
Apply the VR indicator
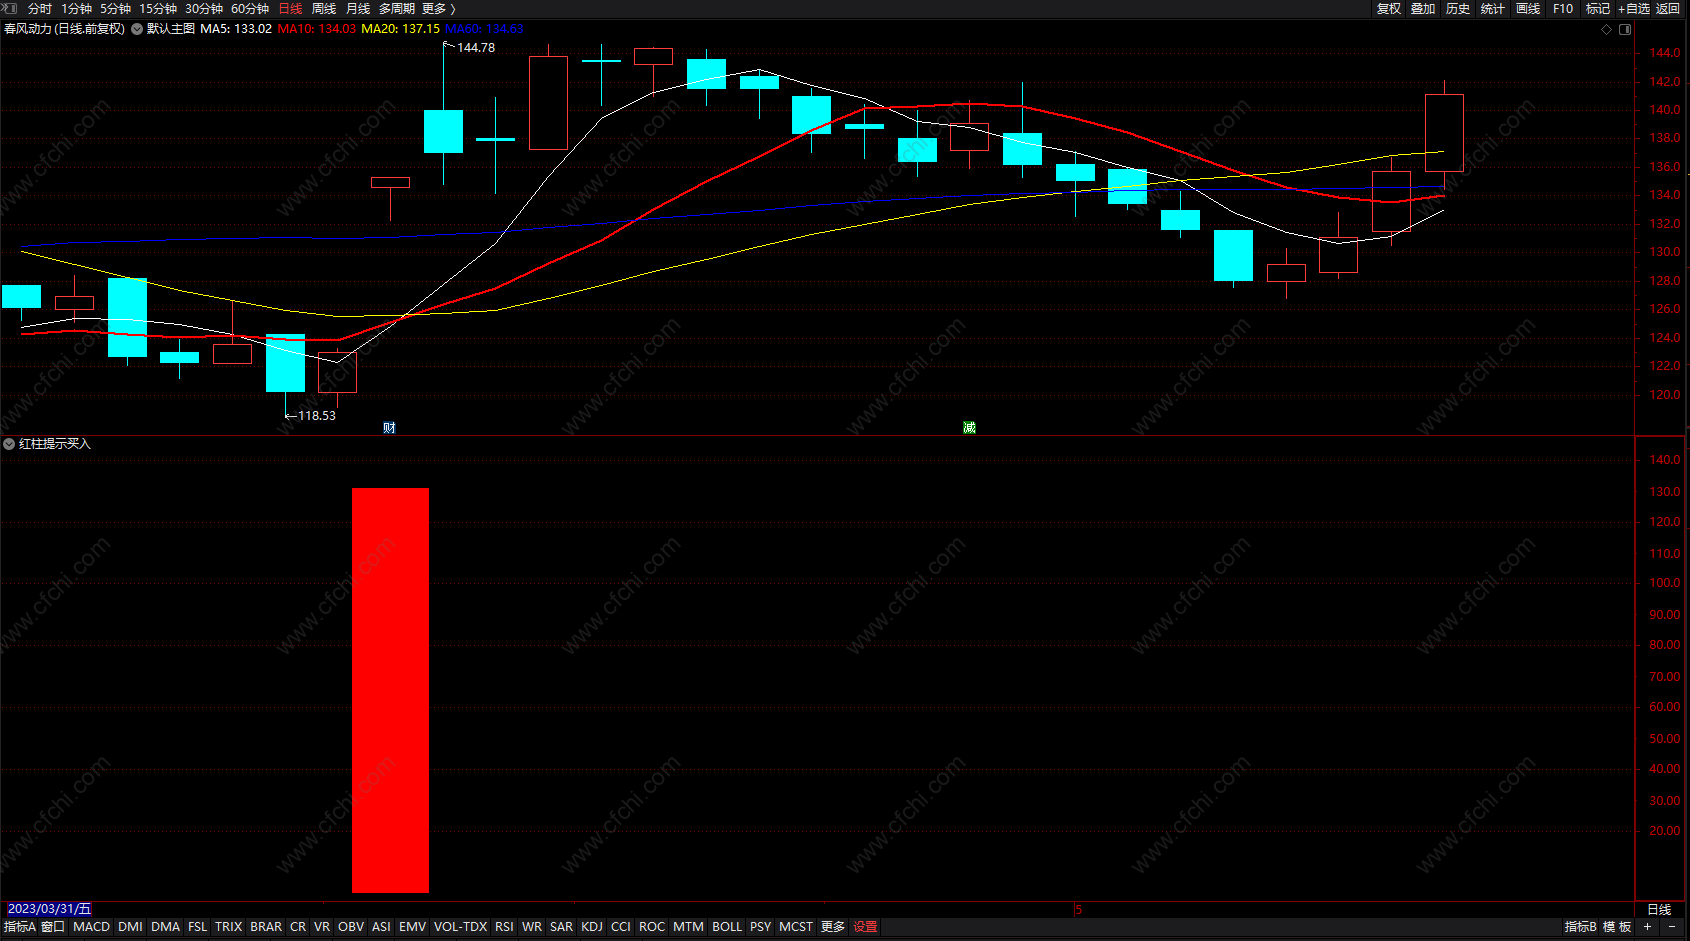[322, 927]
